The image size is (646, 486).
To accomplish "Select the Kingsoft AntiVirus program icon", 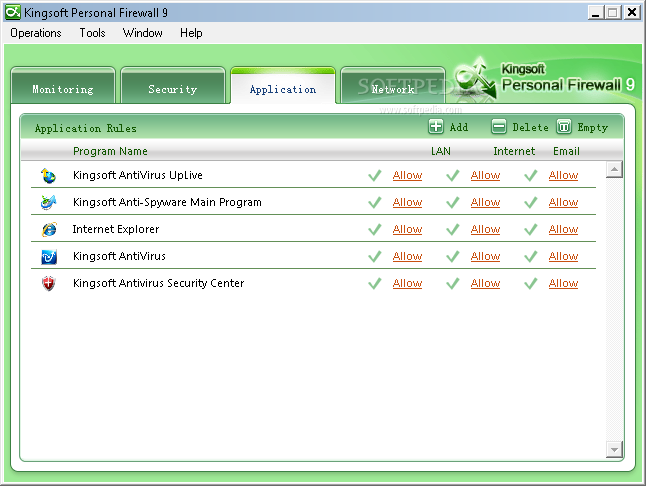I will coord(49,257).
